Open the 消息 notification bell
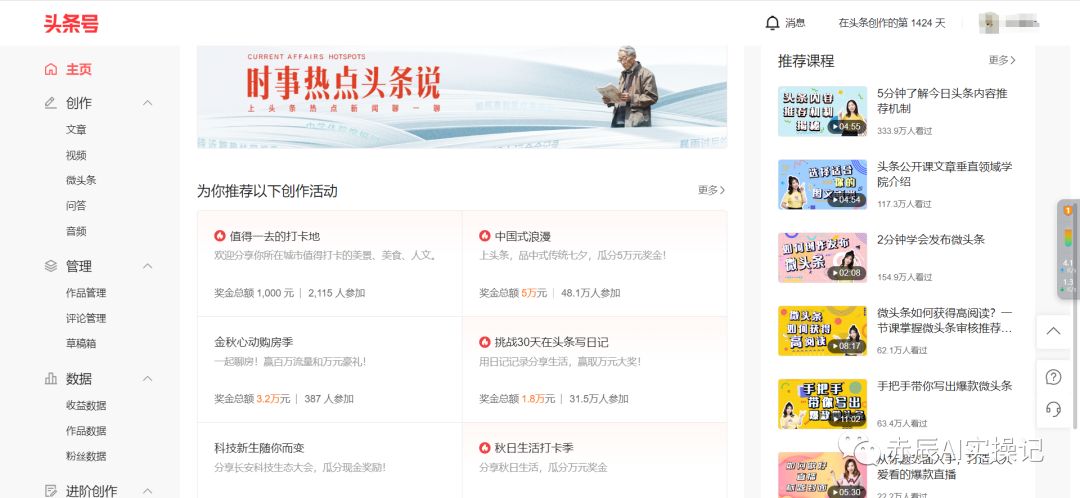This screenshot has width=1080, height=498. (x=772, y=23)
